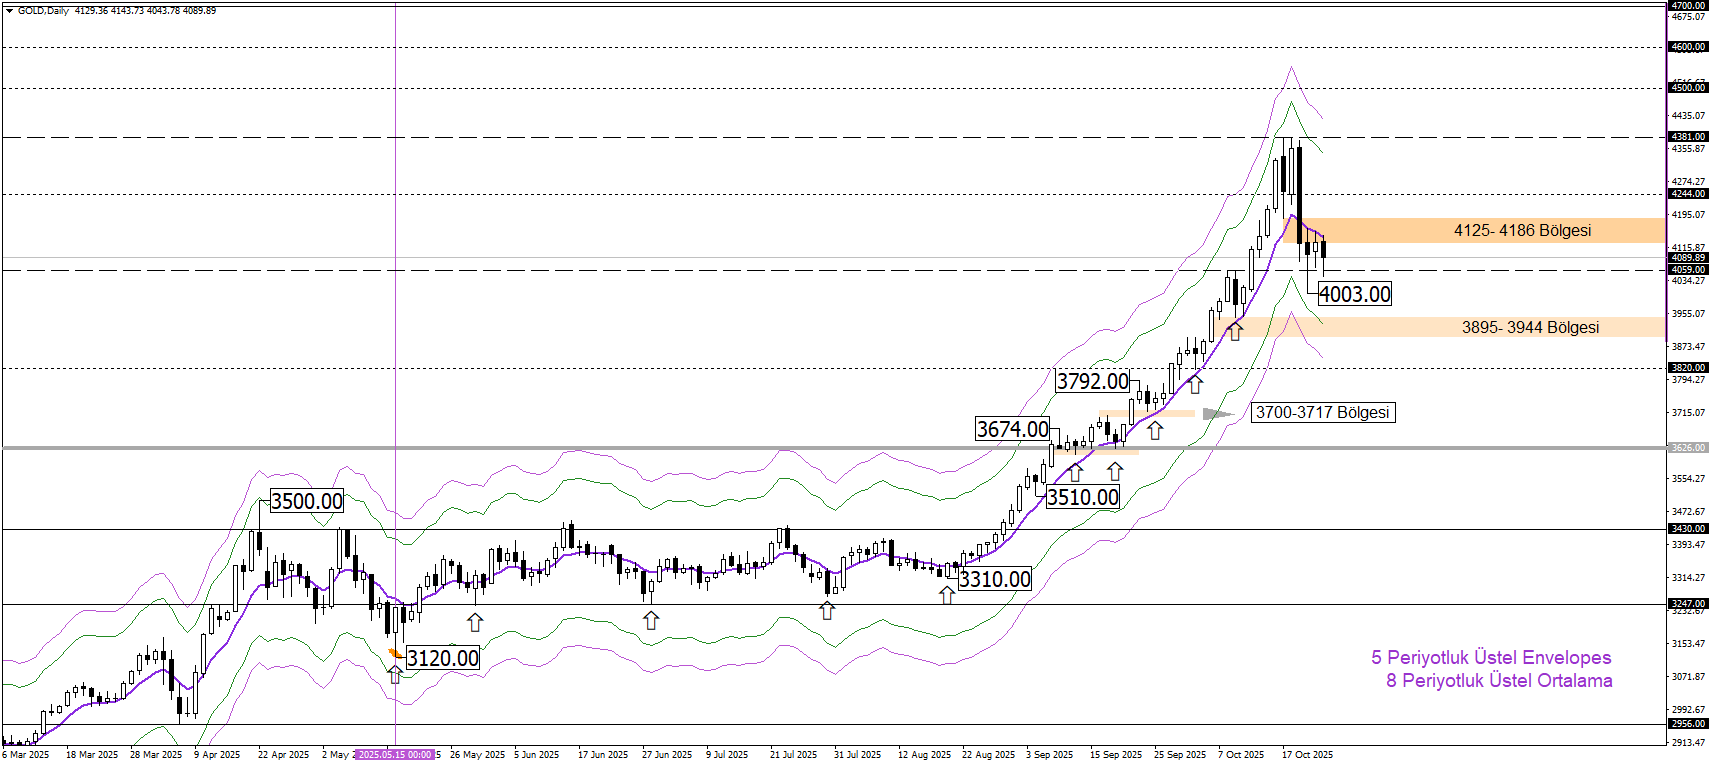Screen dimensions: 1712x766
Task: Select the highlighted 2025.05.15 00:00 date marker
Action: click(x=395, y=755)
